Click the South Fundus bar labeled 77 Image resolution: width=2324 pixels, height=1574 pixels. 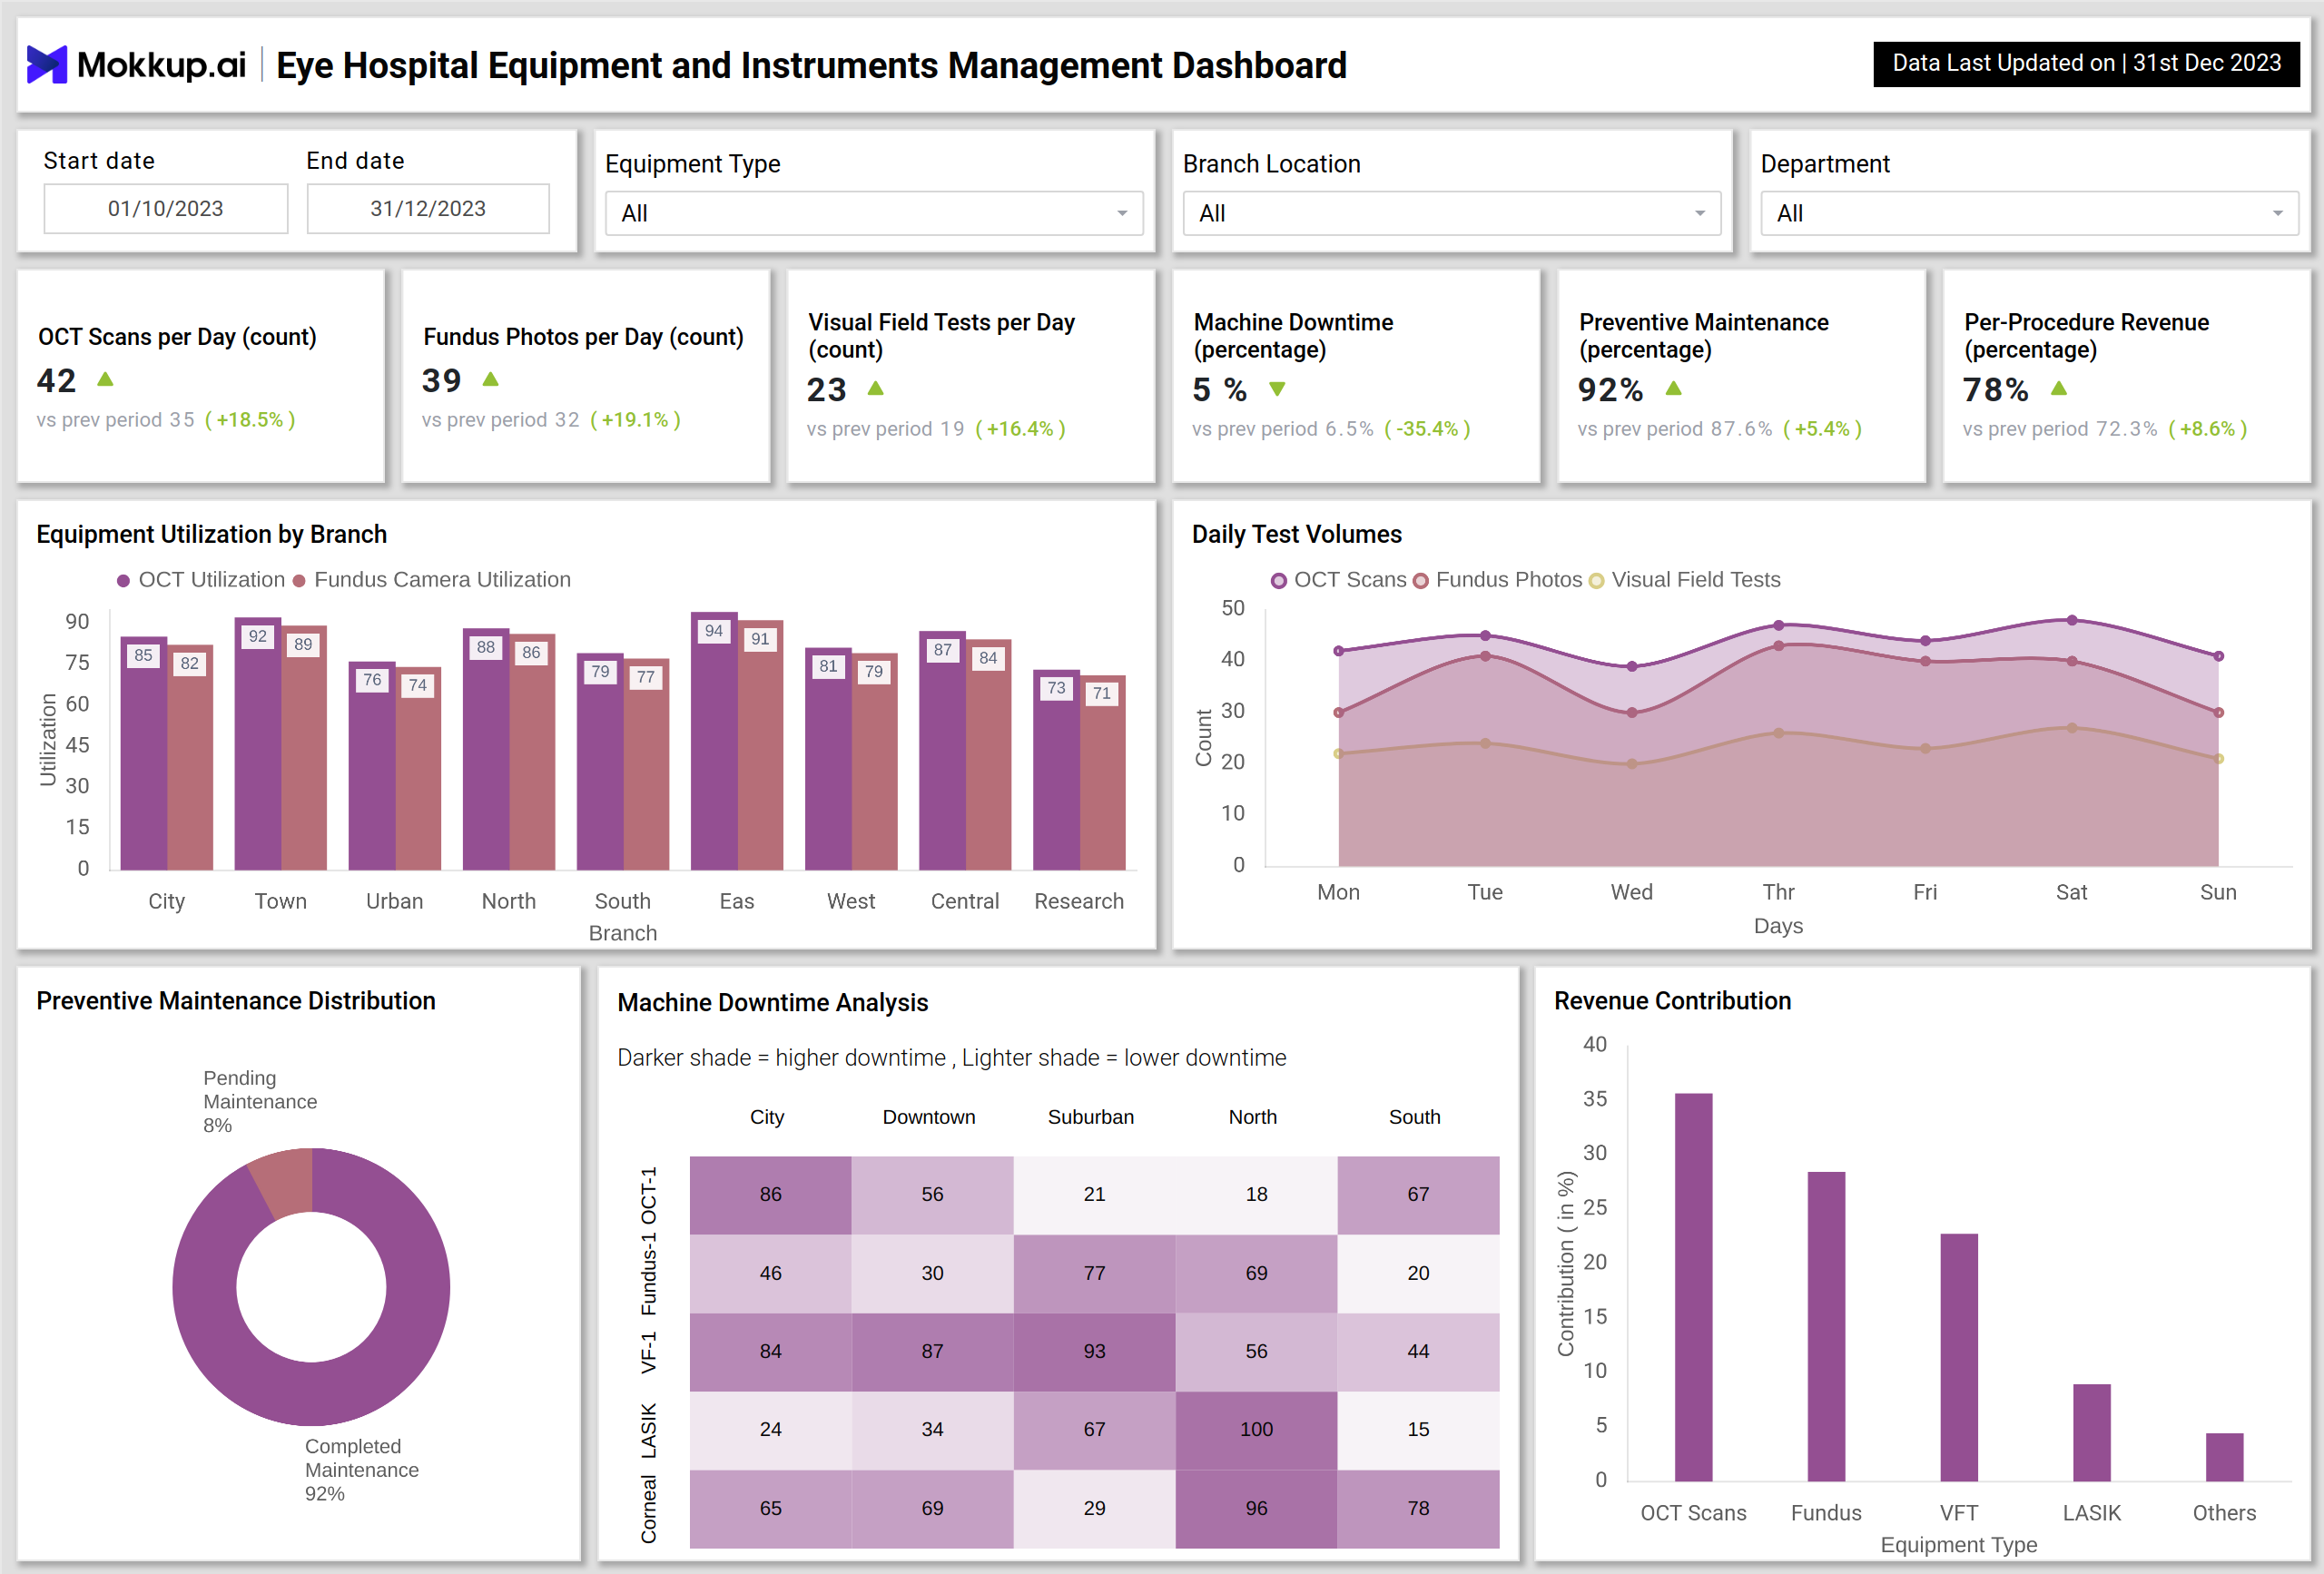(x=647, y=764)
